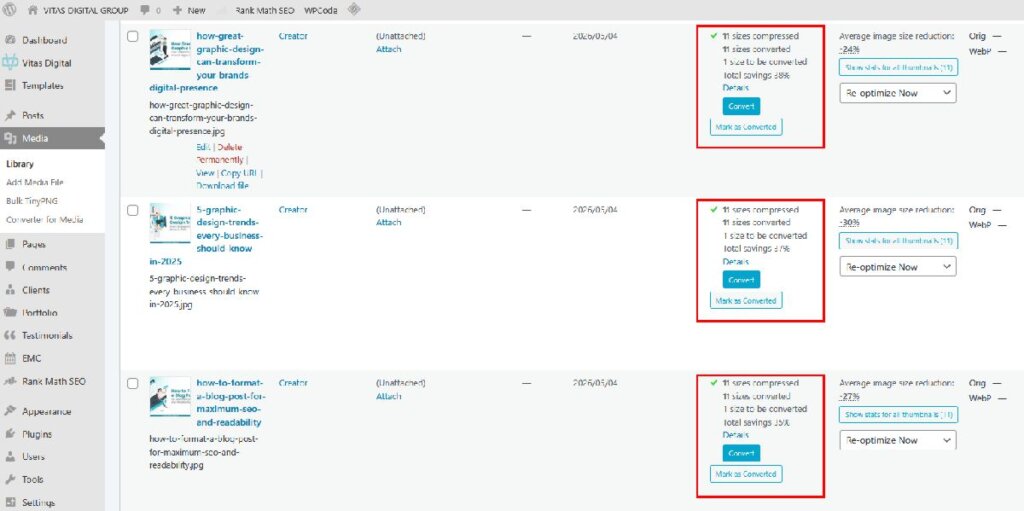Viewport: 1024px width, 511px height.
Task: Show stats for thumbnails in how-great-graphic-design row
Action: point(899,67)
